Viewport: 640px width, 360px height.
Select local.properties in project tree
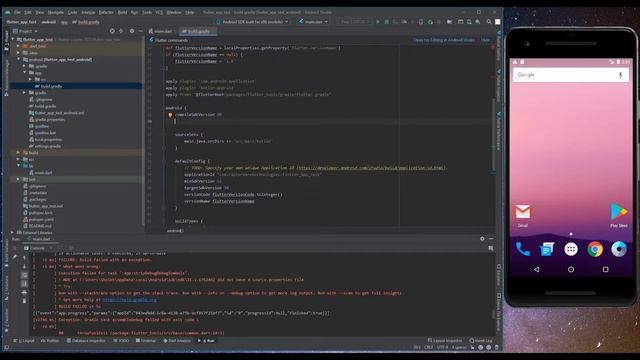[48, 139]
